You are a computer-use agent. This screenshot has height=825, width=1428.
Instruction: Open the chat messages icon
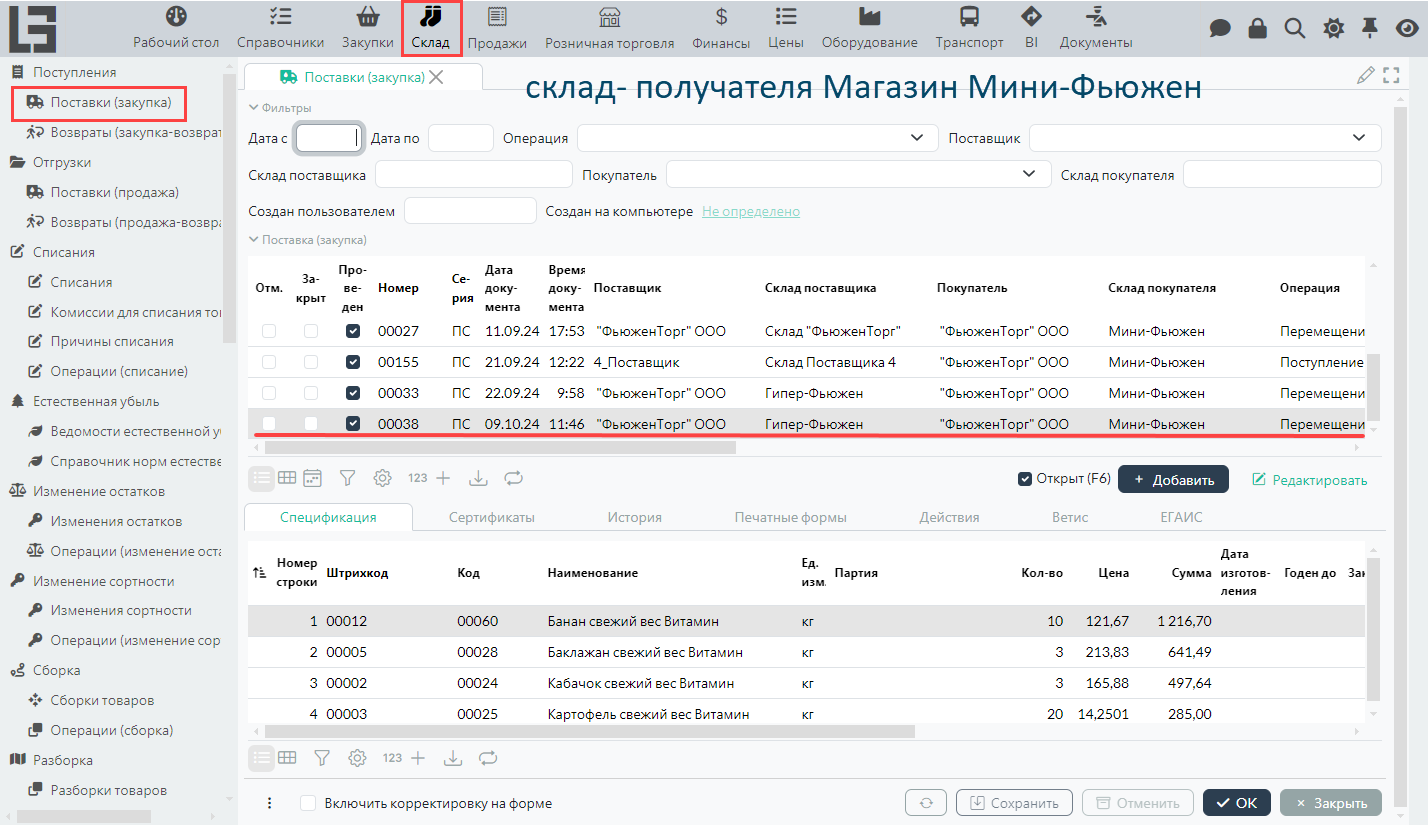point(1220,28)
